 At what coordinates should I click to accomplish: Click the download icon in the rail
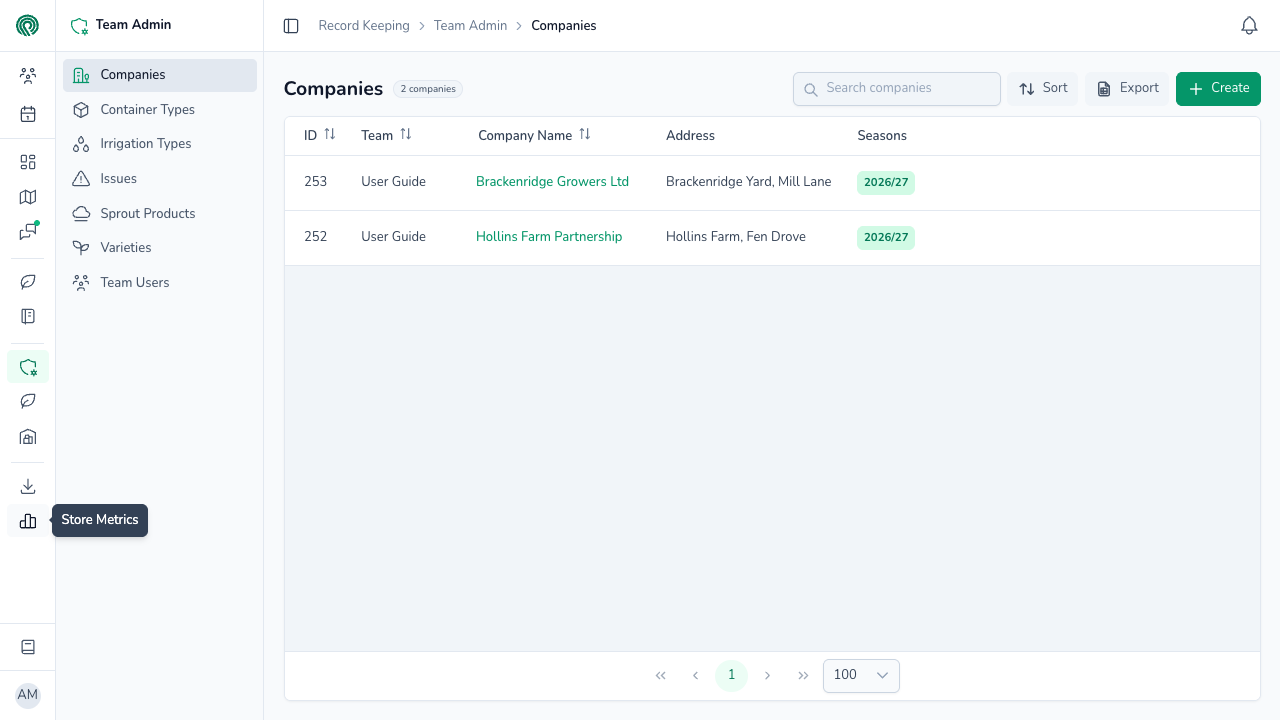click(x=28, y=486)
